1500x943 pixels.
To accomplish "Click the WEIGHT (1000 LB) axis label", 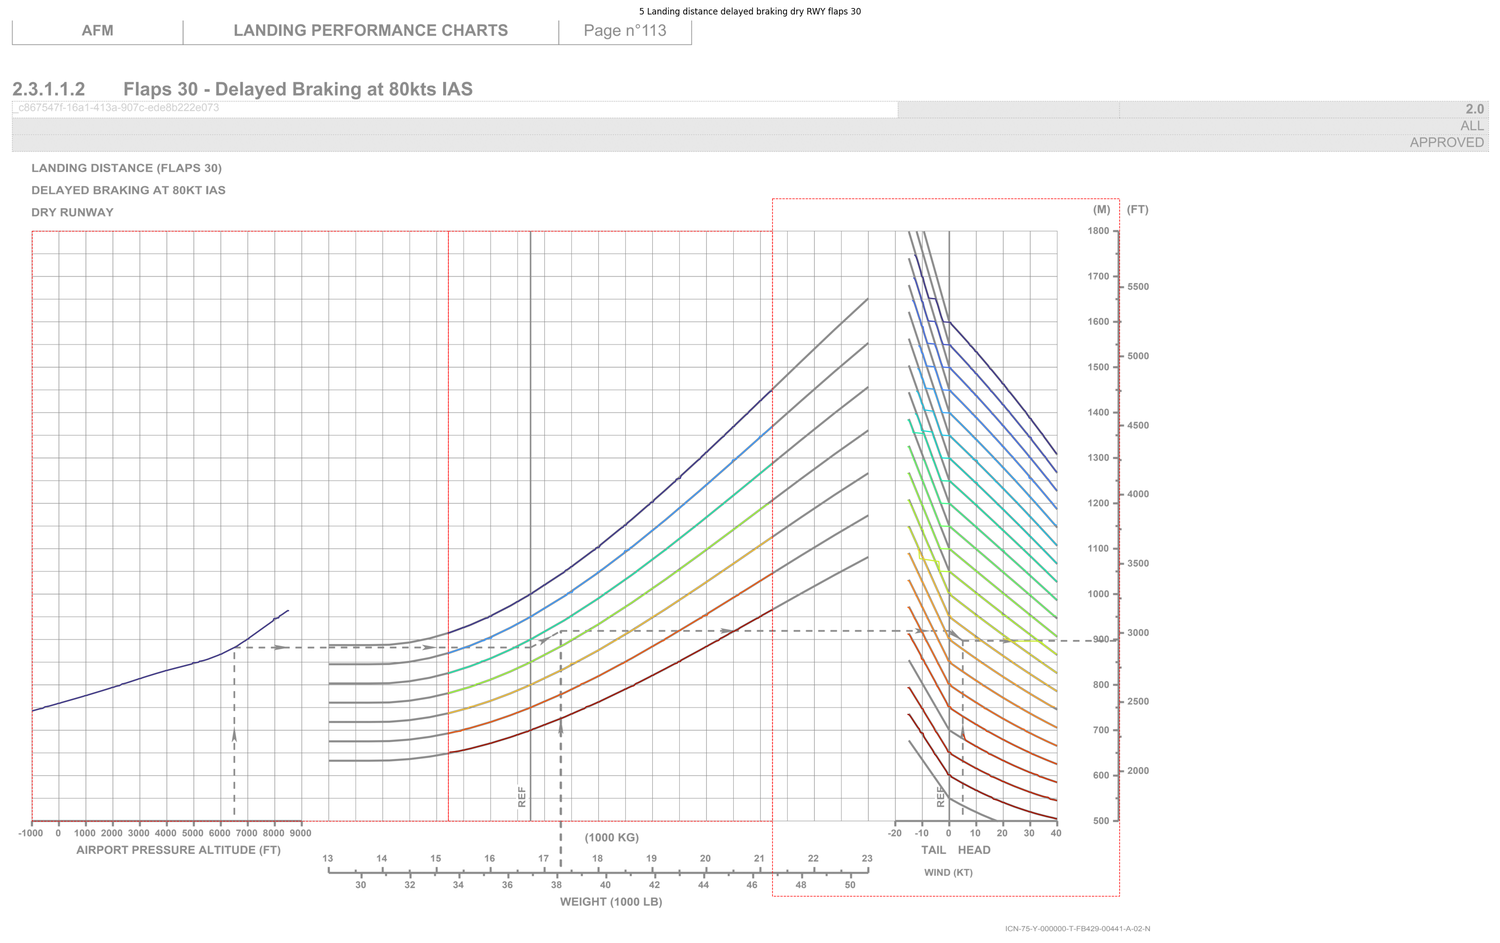I will [611, 902].
